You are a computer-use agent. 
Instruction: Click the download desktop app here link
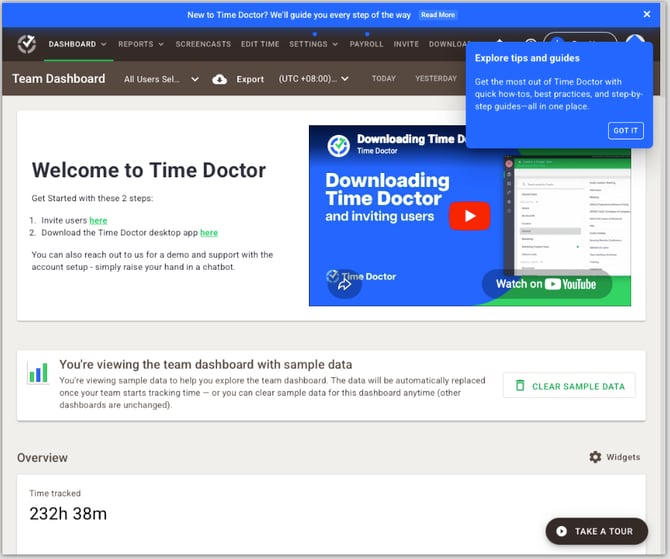[209, 233]
